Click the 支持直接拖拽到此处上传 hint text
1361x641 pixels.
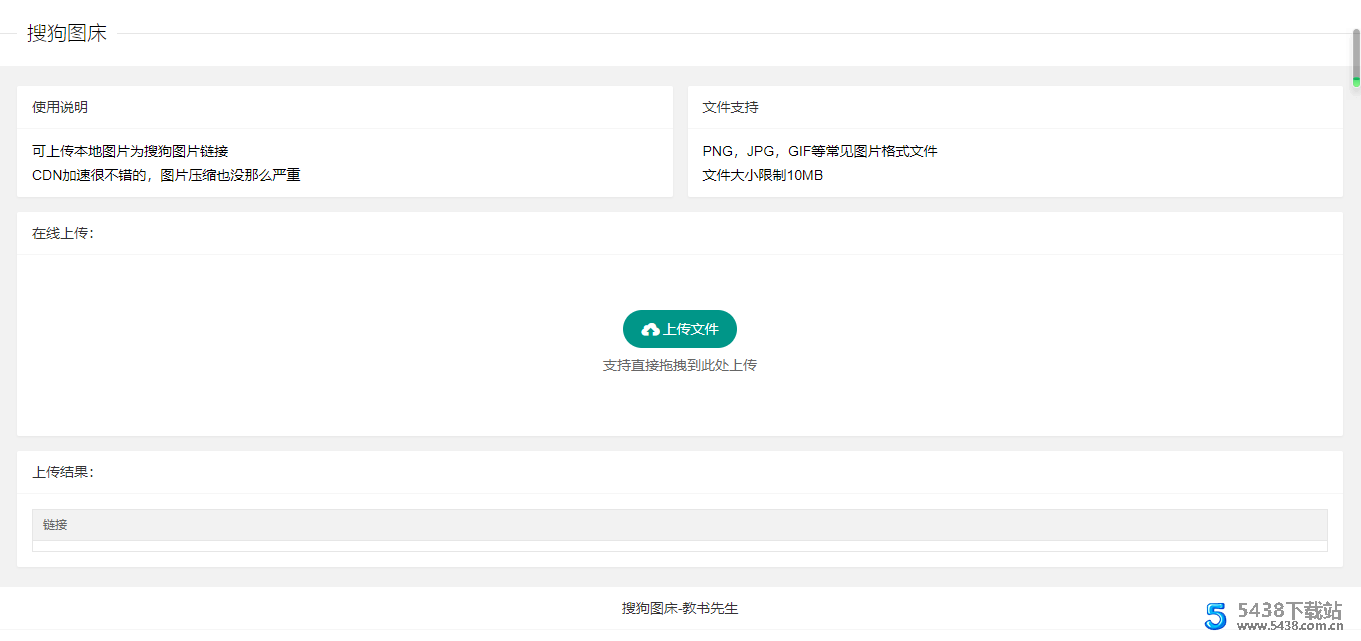[x=679, y=364]
